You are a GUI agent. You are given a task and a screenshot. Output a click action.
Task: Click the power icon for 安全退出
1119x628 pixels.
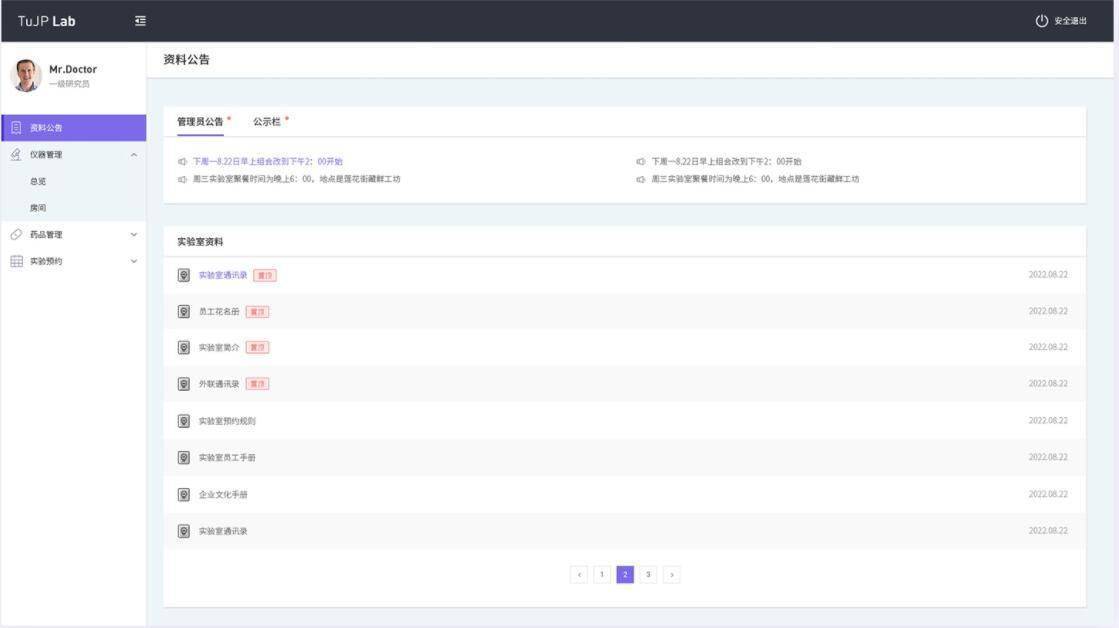click(x=1041, y=21)
